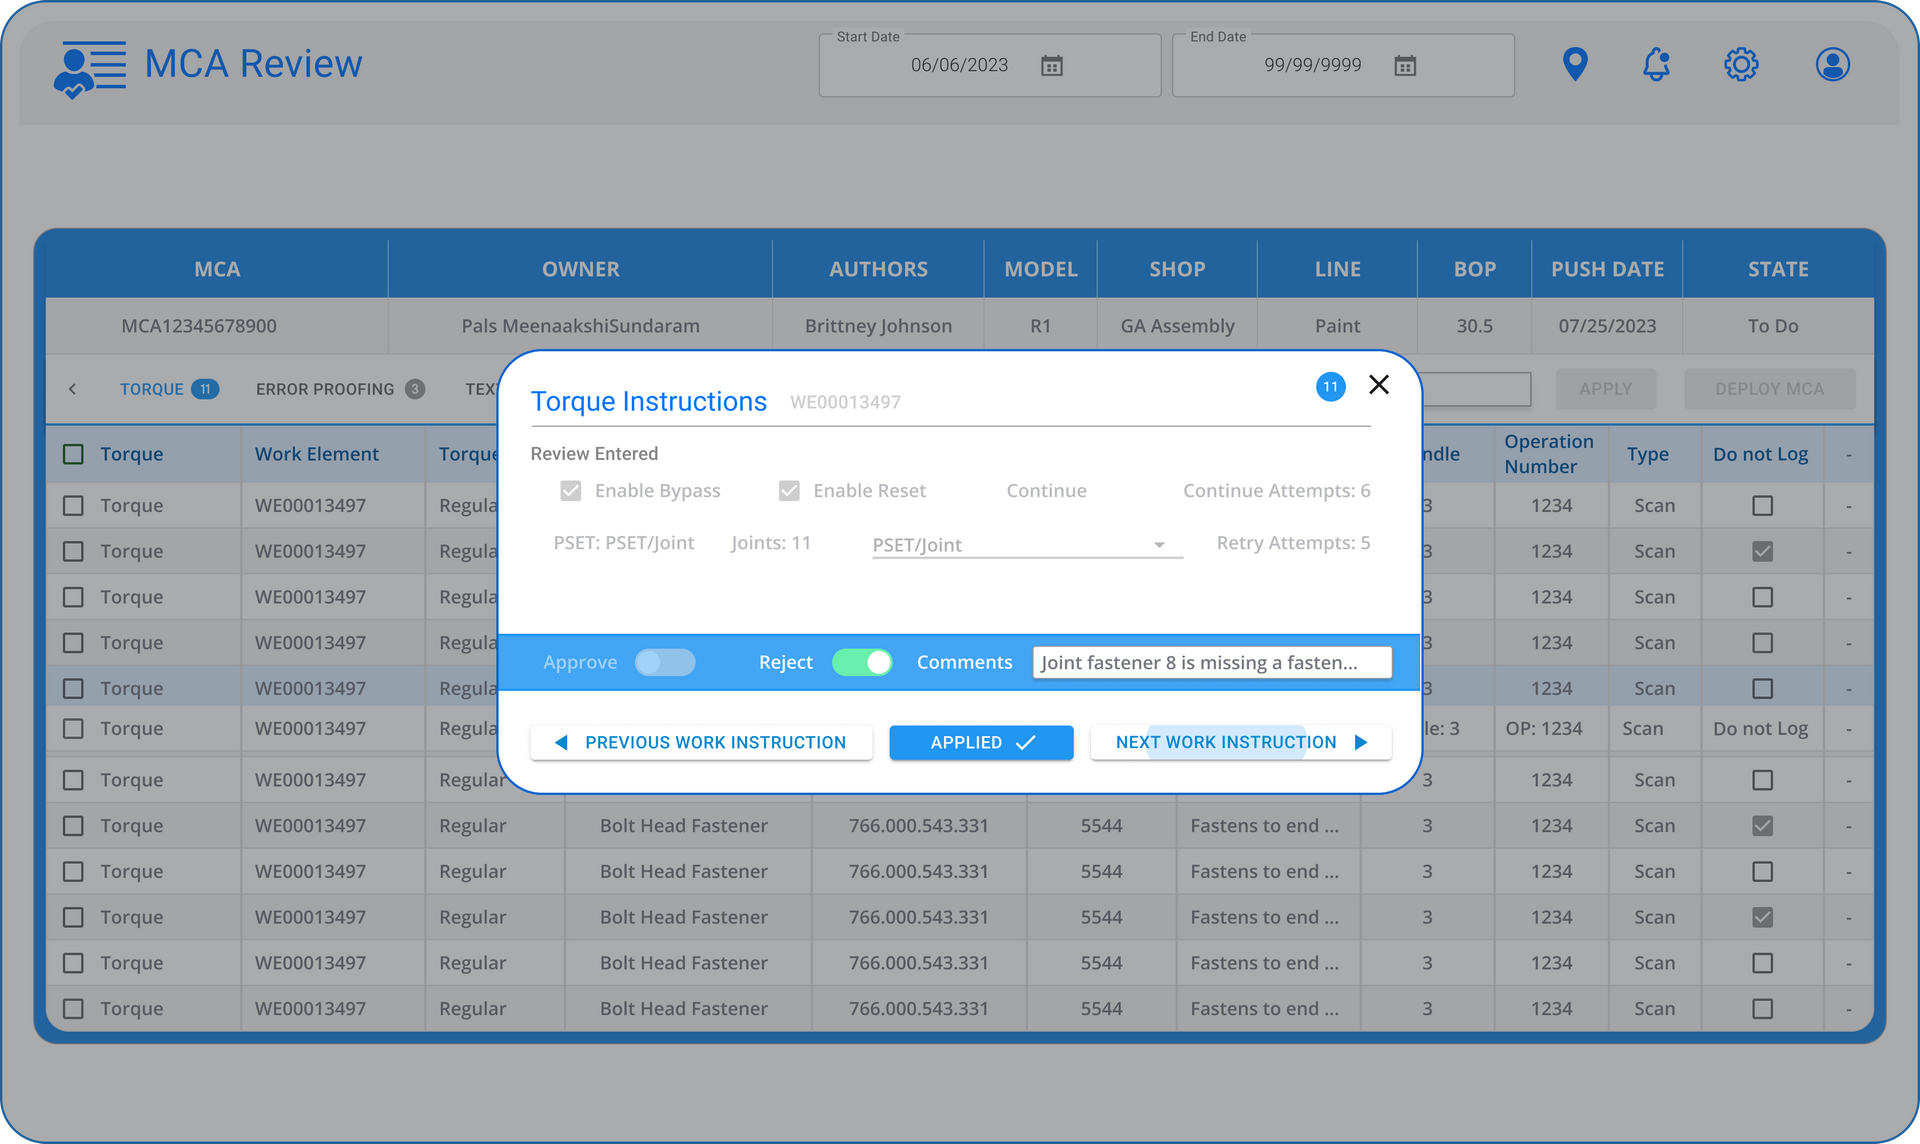Screen dimensions: 1920x1144
Task: Open settings gear icon
Action: (1741, 65)
